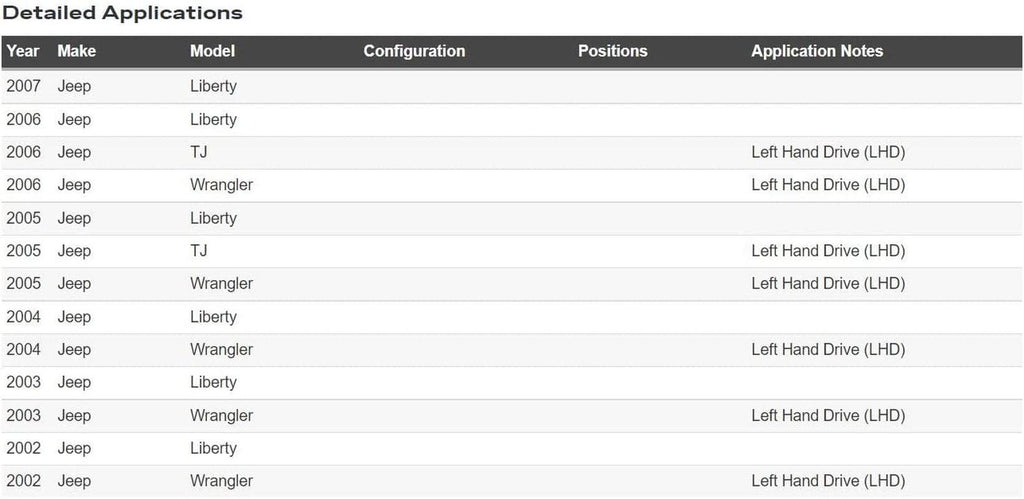The image size is (1024, 499).
Task: Click the Year column header
Action: [23, 51]
